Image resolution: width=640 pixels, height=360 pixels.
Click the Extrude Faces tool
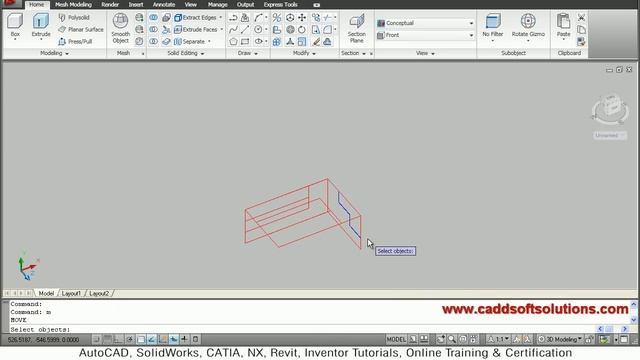point(196,29)
